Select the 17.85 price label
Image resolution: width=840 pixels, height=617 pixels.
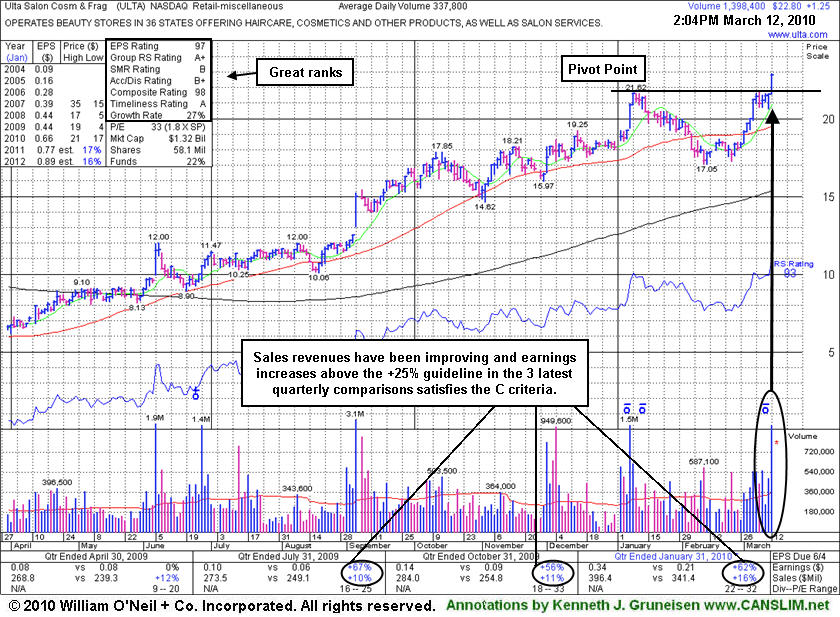click(x=442, y=146)
